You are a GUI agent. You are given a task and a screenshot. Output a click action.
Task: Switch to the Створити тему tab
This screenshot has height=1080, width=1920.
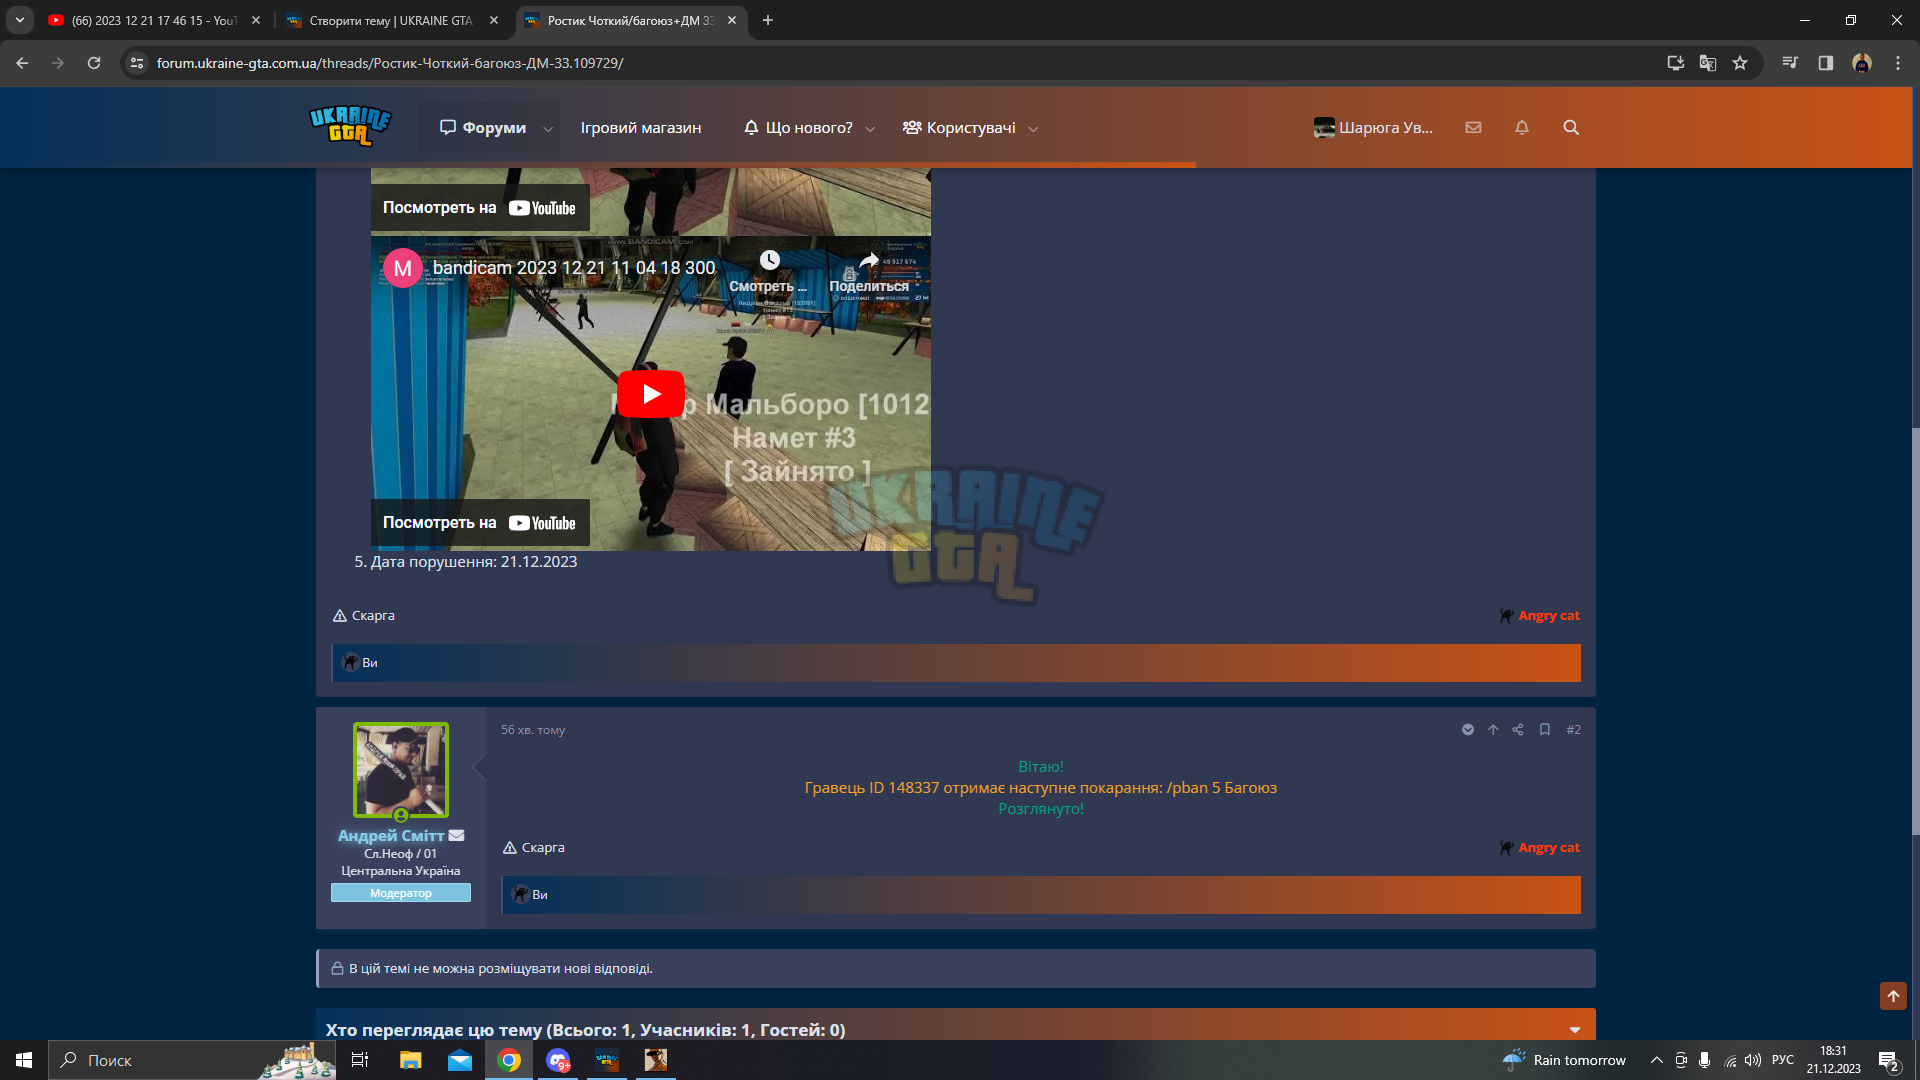[x=392, y=20]
